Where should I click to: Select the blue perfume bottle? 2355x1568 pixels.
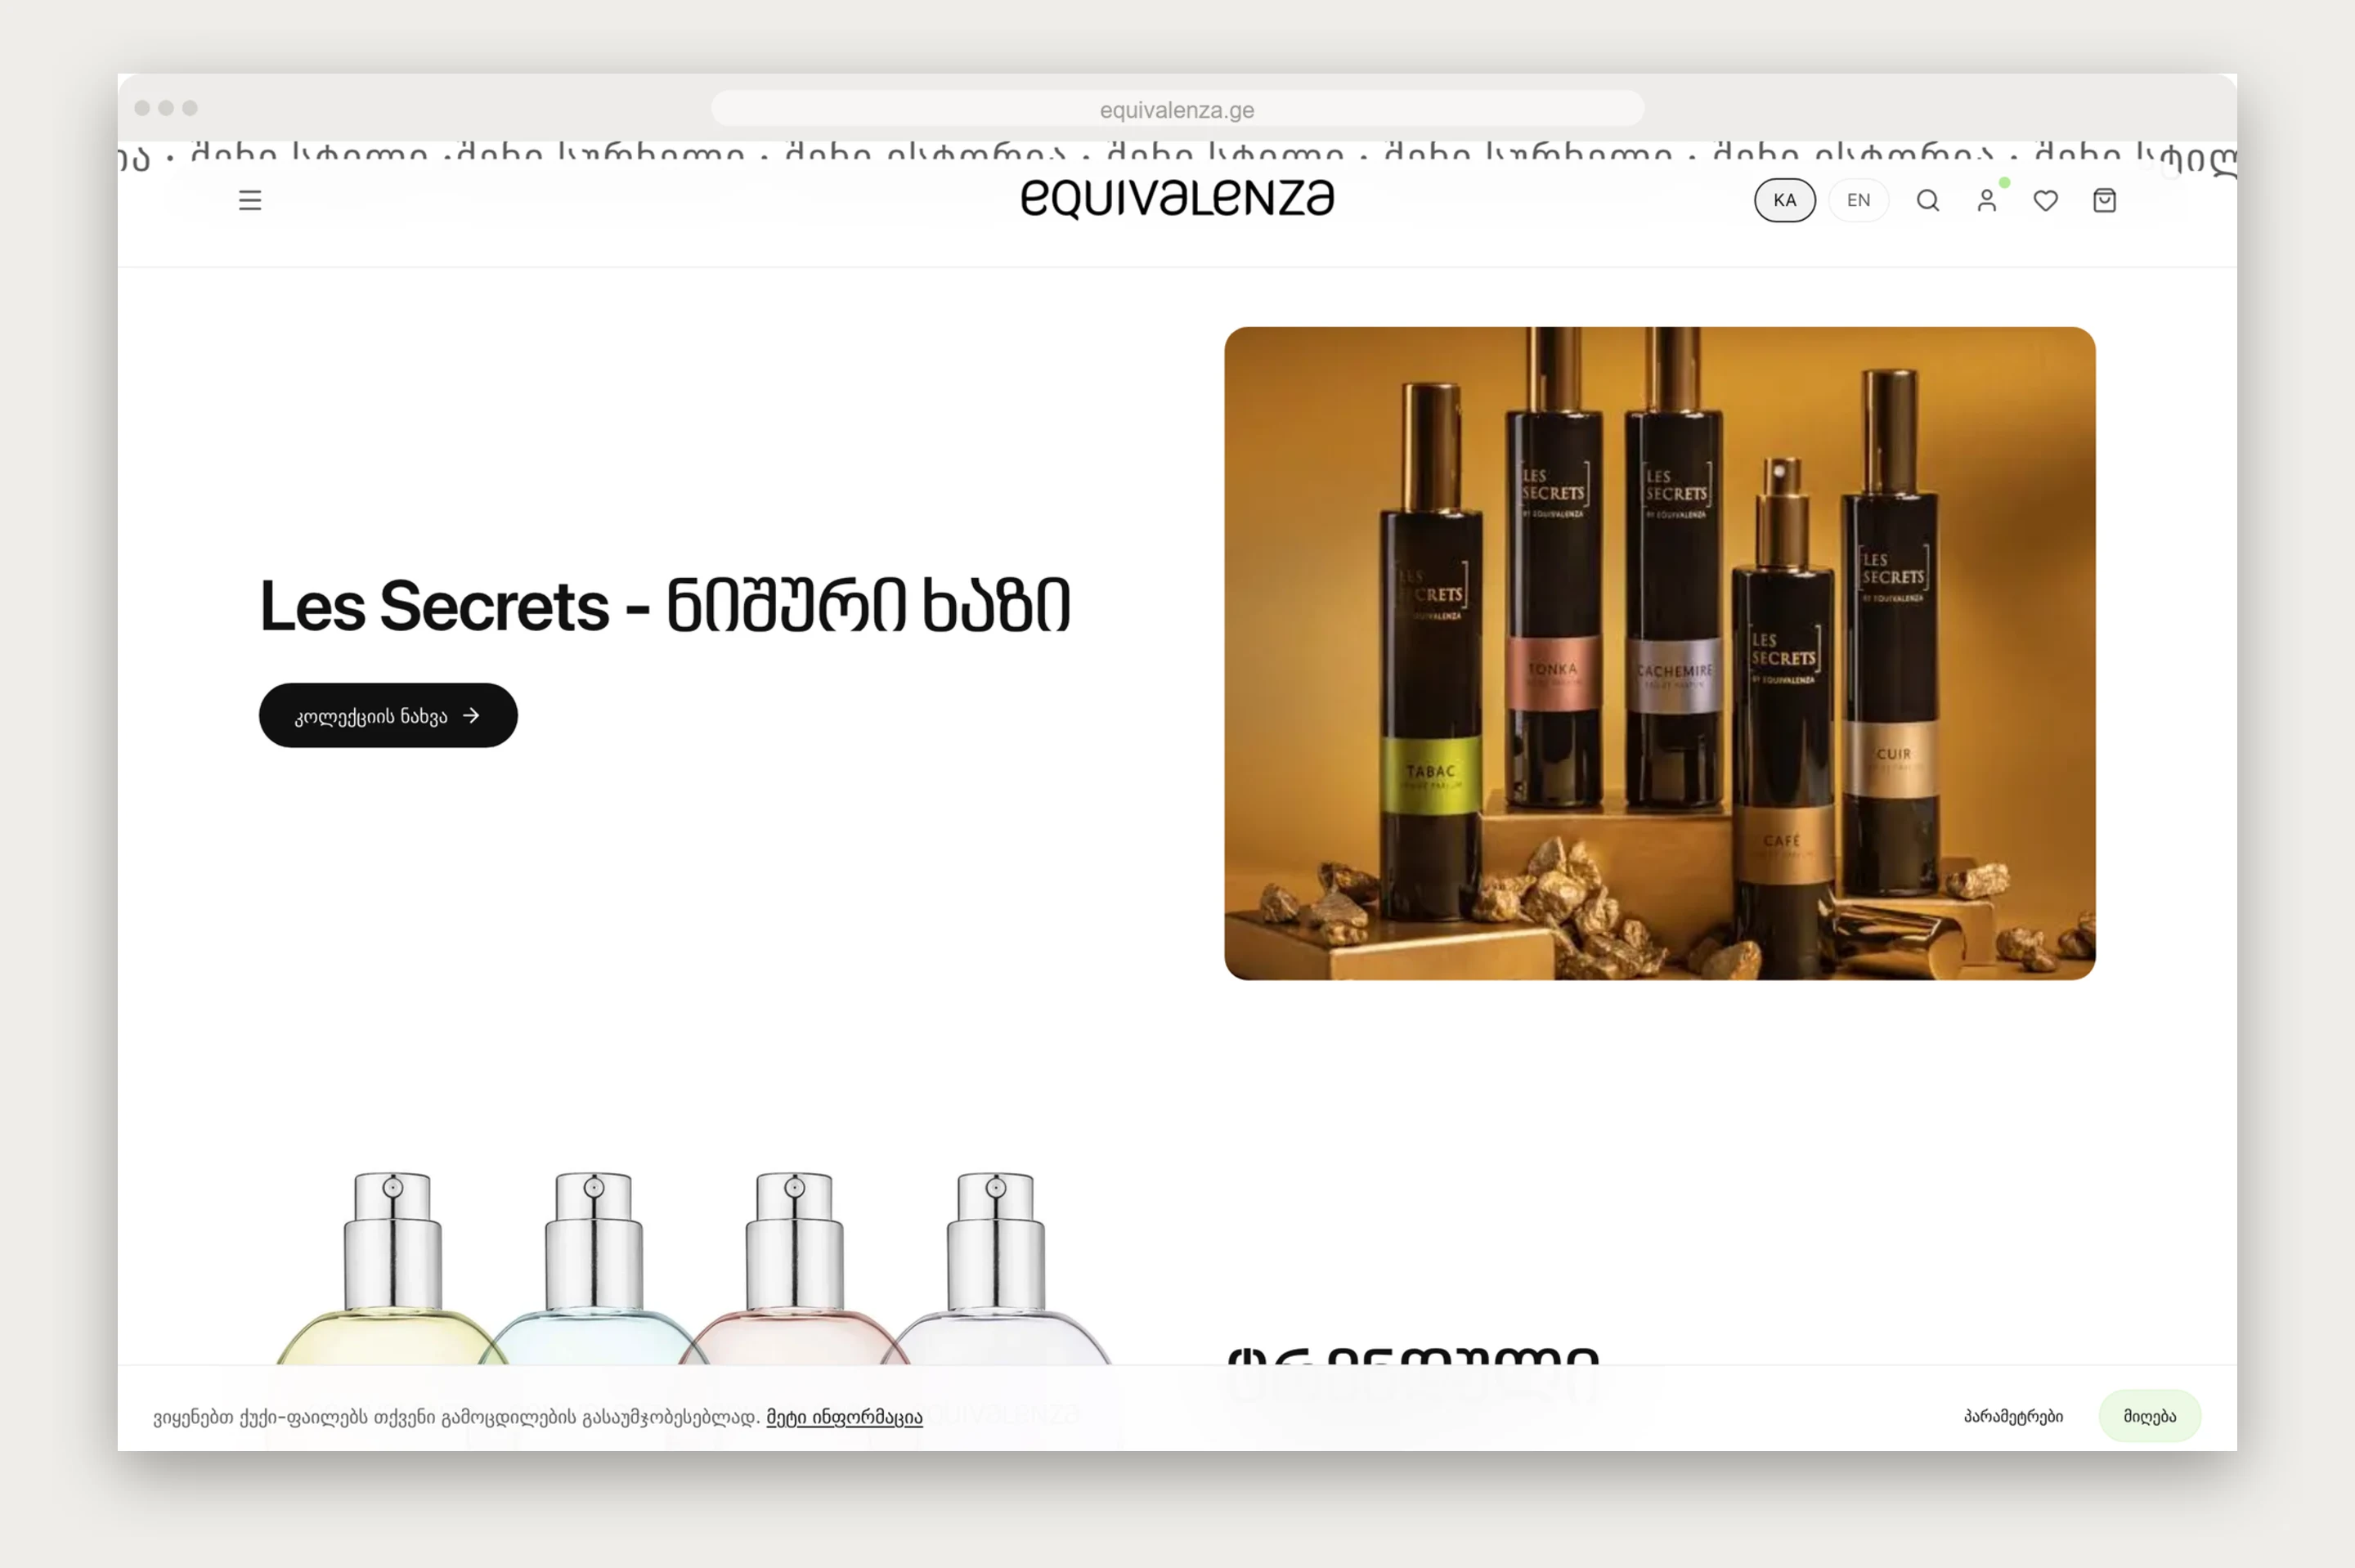[x=594, y=1268]
